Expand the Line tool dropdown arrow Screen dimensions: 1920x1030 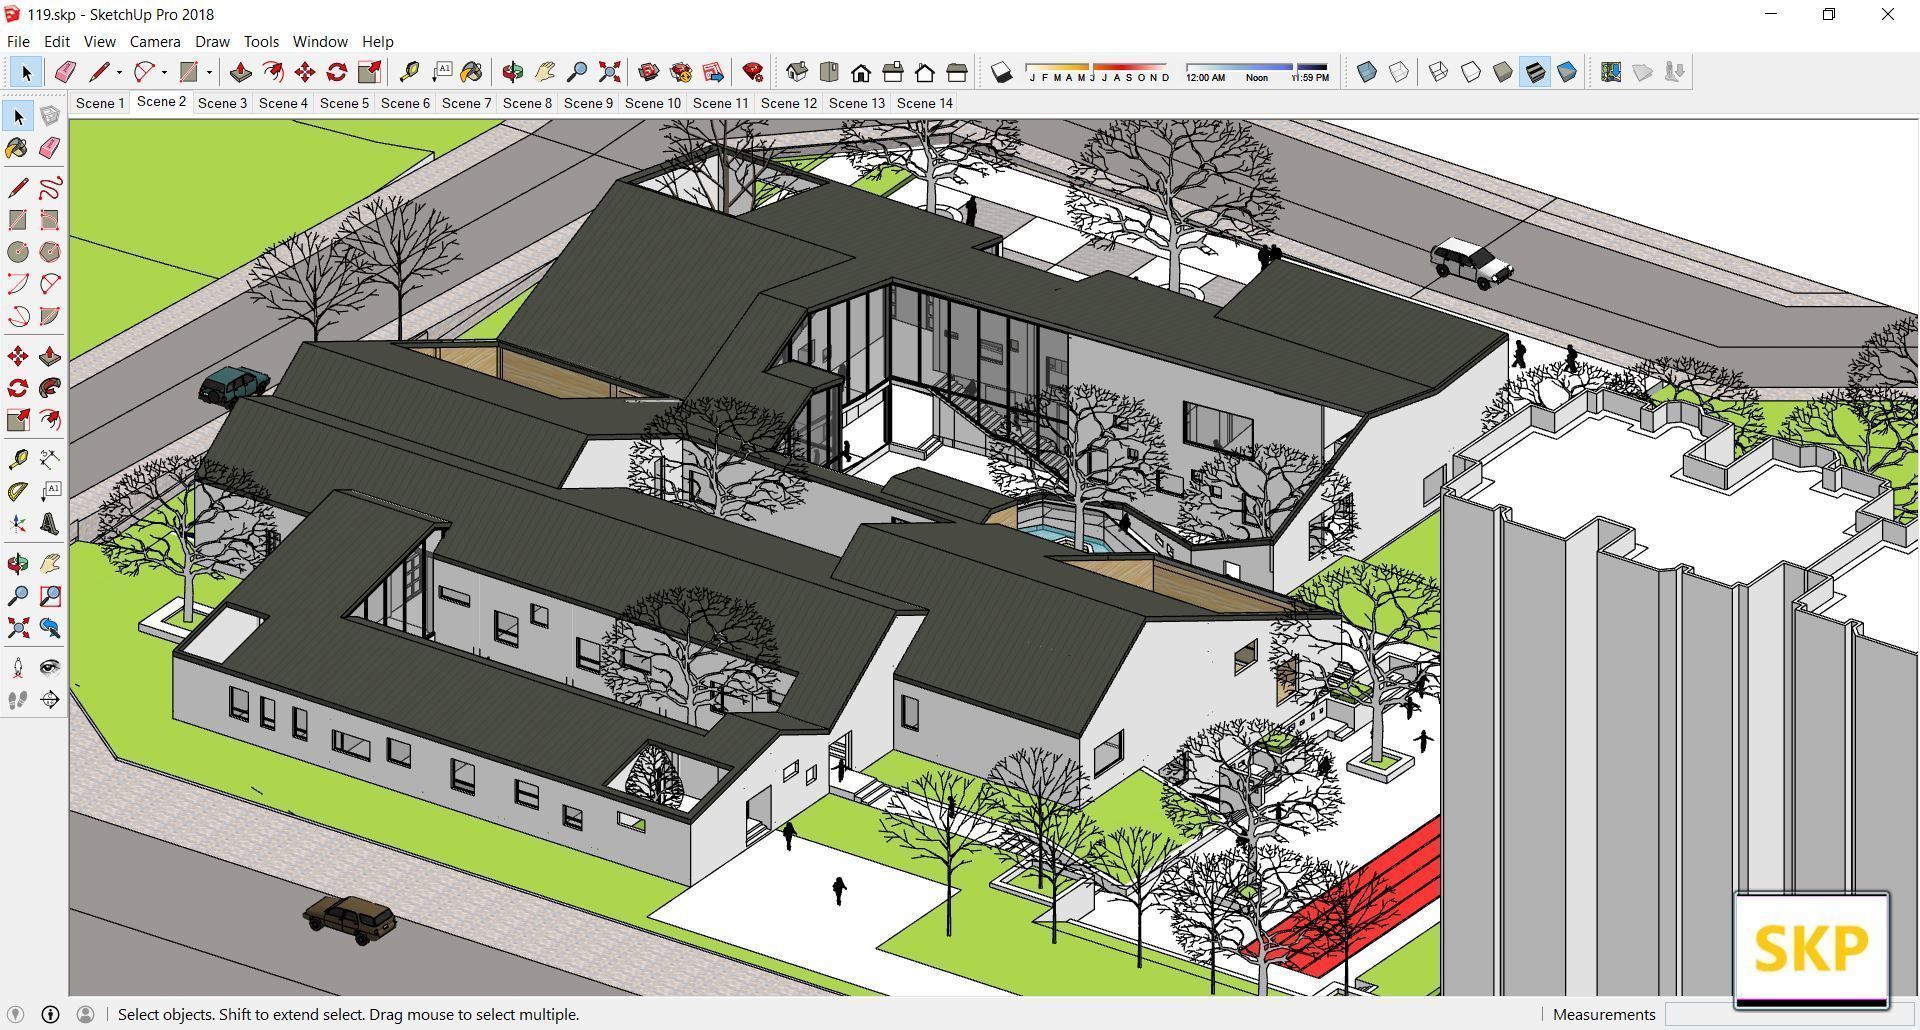click(x=119, y=72)
